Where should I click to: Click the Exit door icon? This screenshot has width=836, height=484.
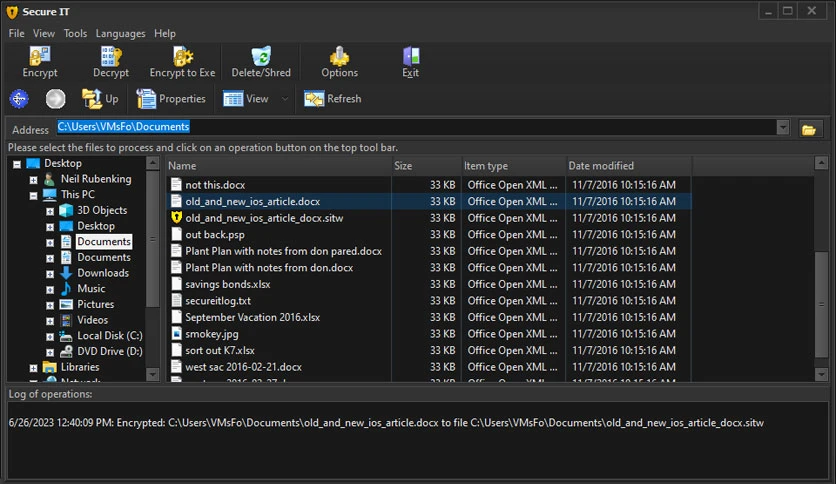pos(411,57)
